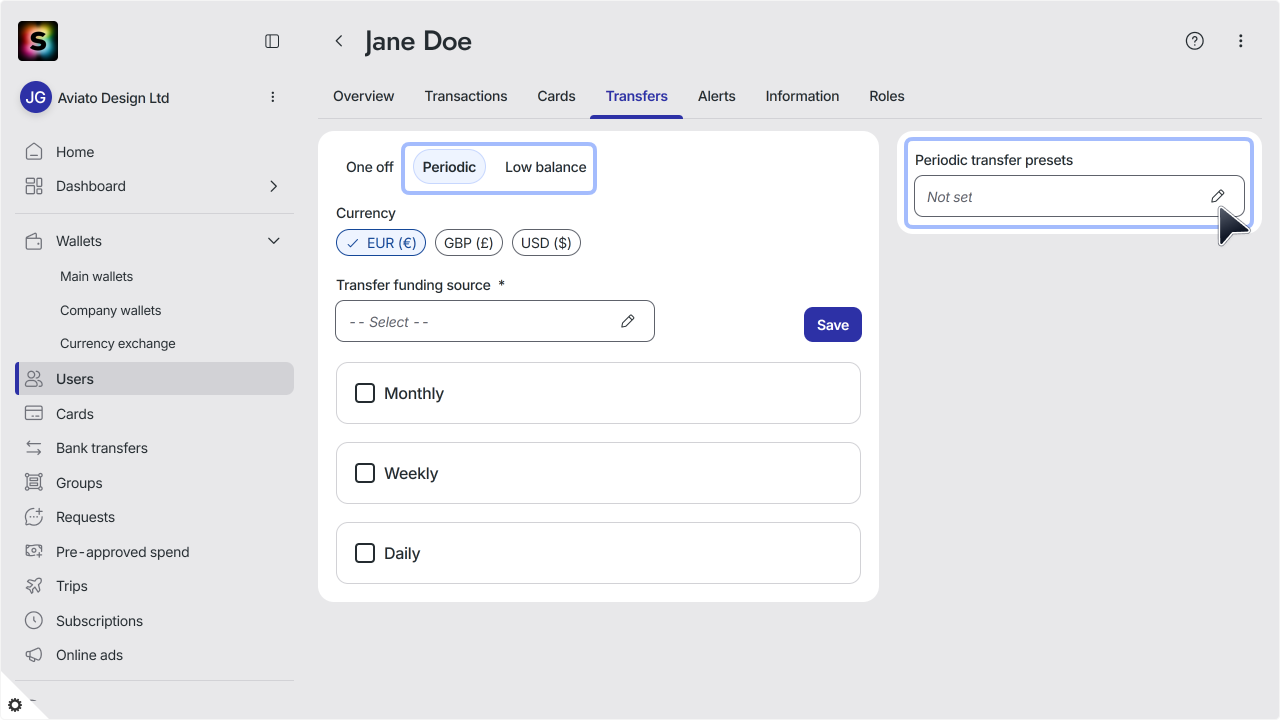This screenshot has width=1280, height=720.
Task: Switch to Low balance transfer type
Action: click(x=546, y=167)
